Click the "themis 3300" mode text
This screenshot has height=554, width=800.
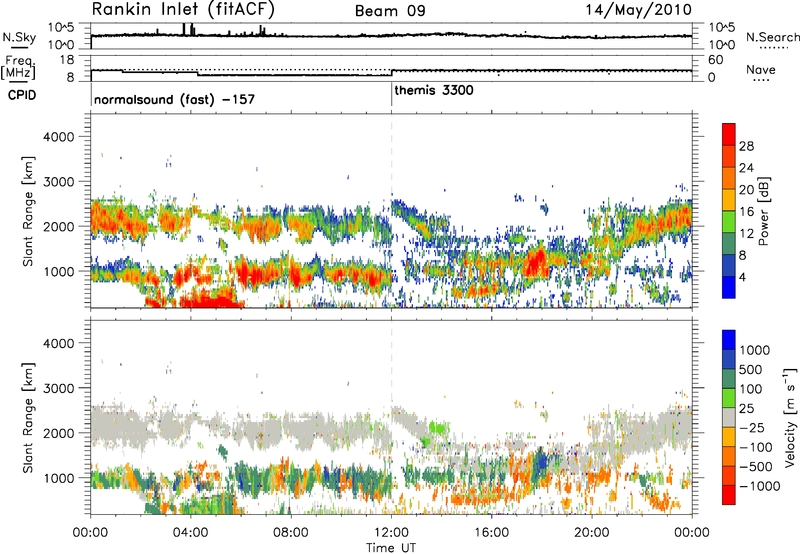point(434,90)
